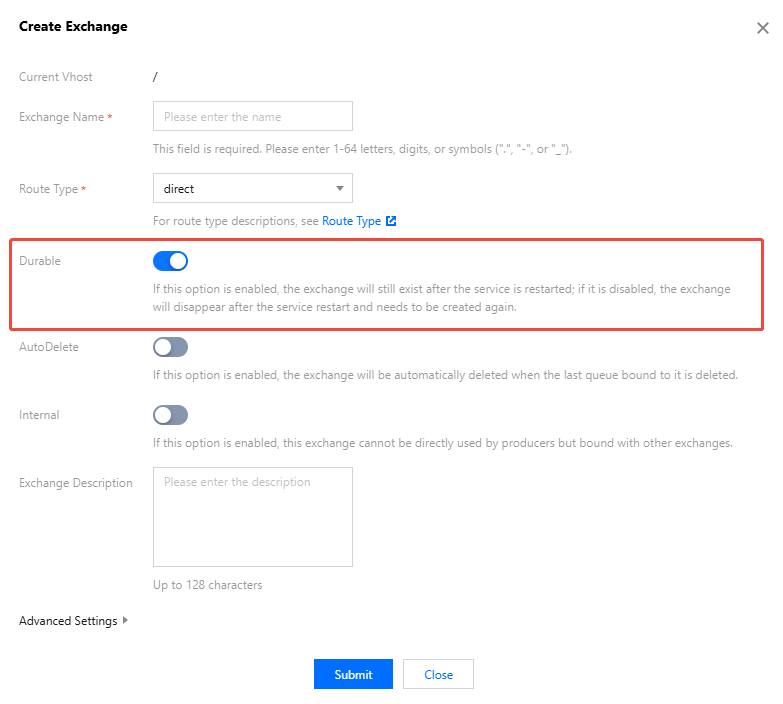Enable the AutoDelete switch
The image size is (783, 704).
pyautogui.click(x=170, y=347)
